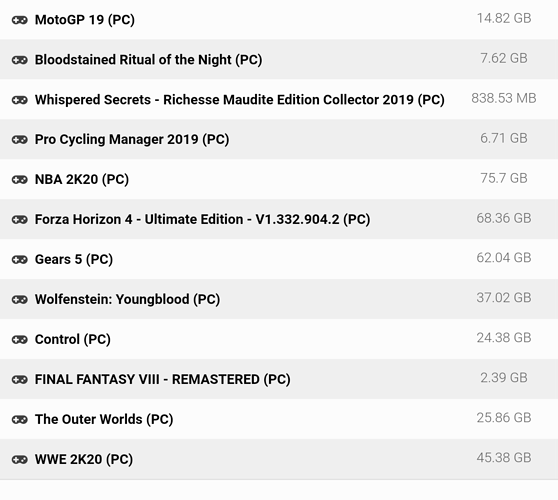Open the NBA 2K20 (PC) entry
The image size is (558, 500).
click(82, 179)
